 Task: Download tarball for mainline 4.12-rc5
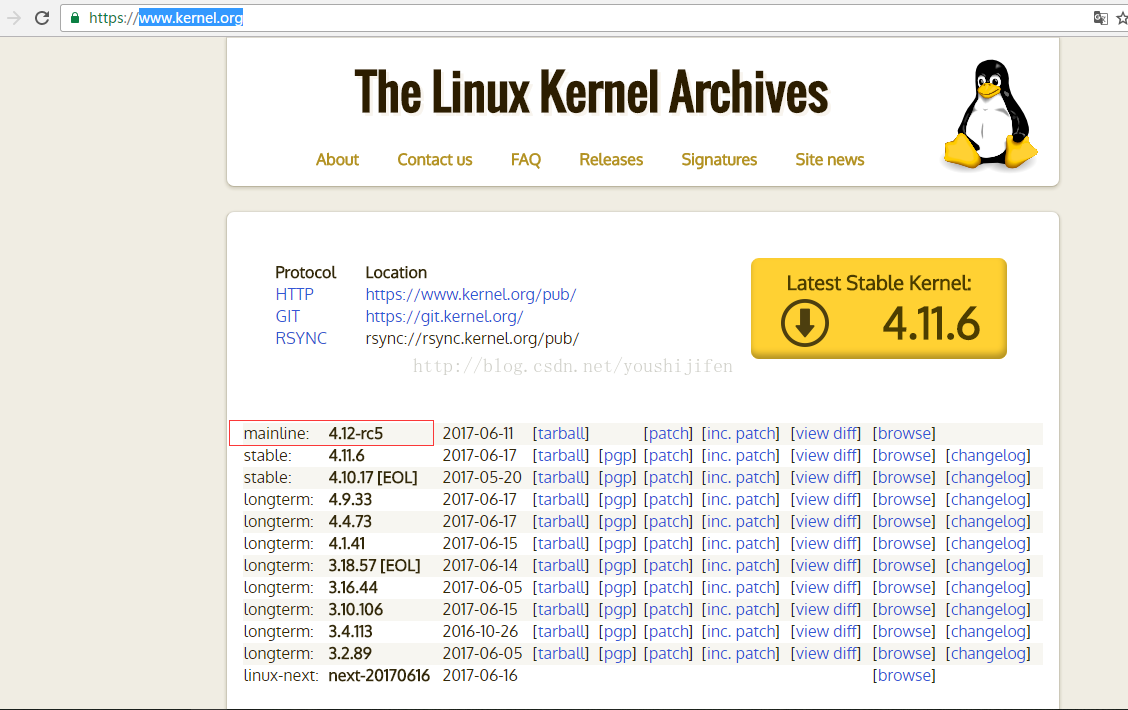click(x=561, y=433)
